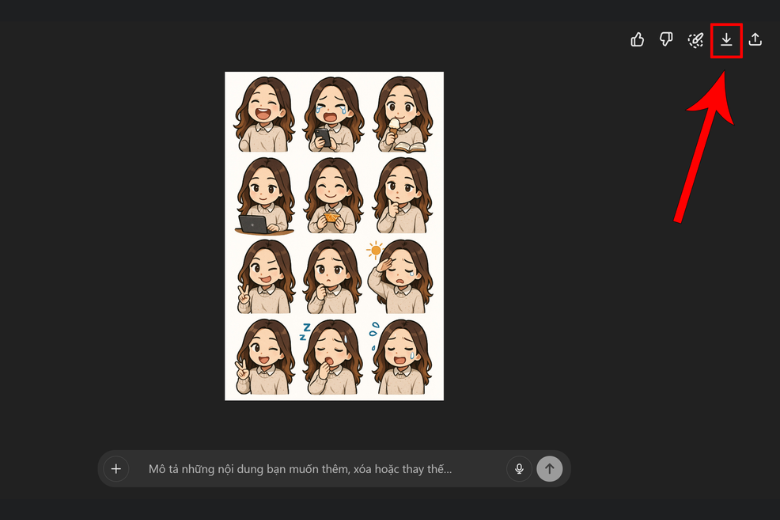Viewport: 780px width, 520px height.
Task: Select the thinking girl sticker in second row
Action: click(x=402, y=196)
